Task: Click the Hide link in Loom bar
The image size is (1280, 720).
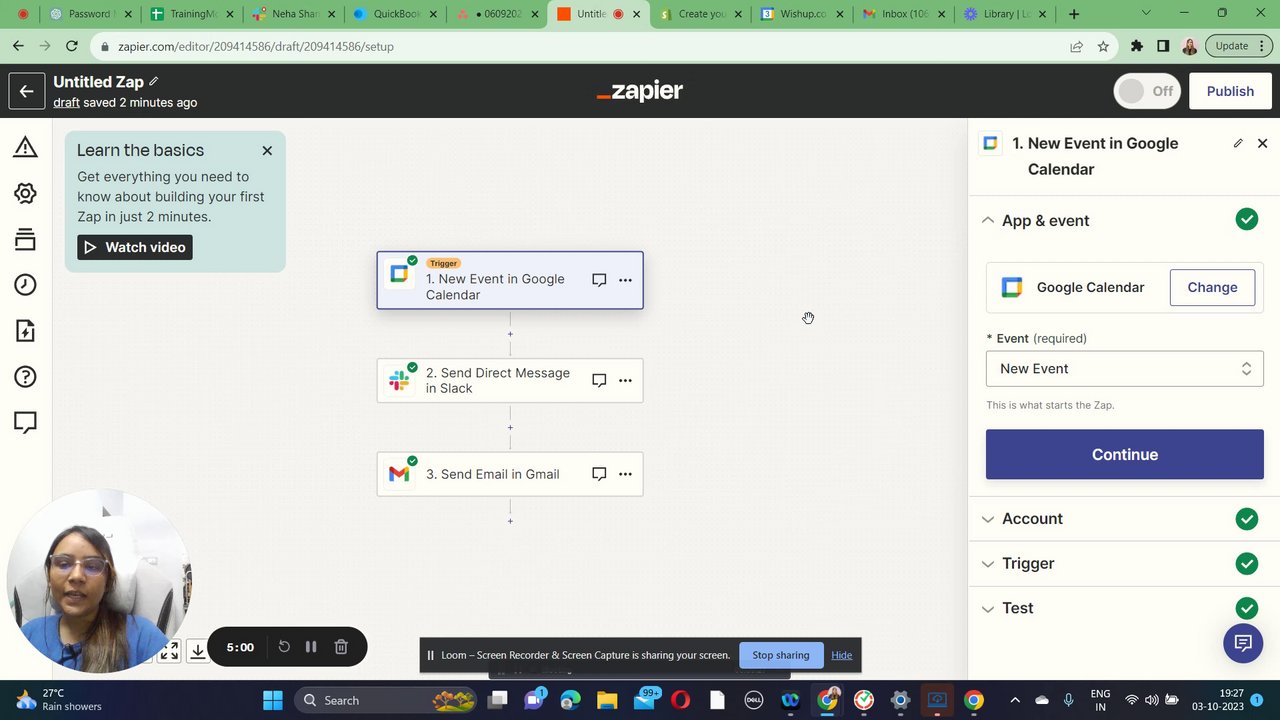Action: 841,655
